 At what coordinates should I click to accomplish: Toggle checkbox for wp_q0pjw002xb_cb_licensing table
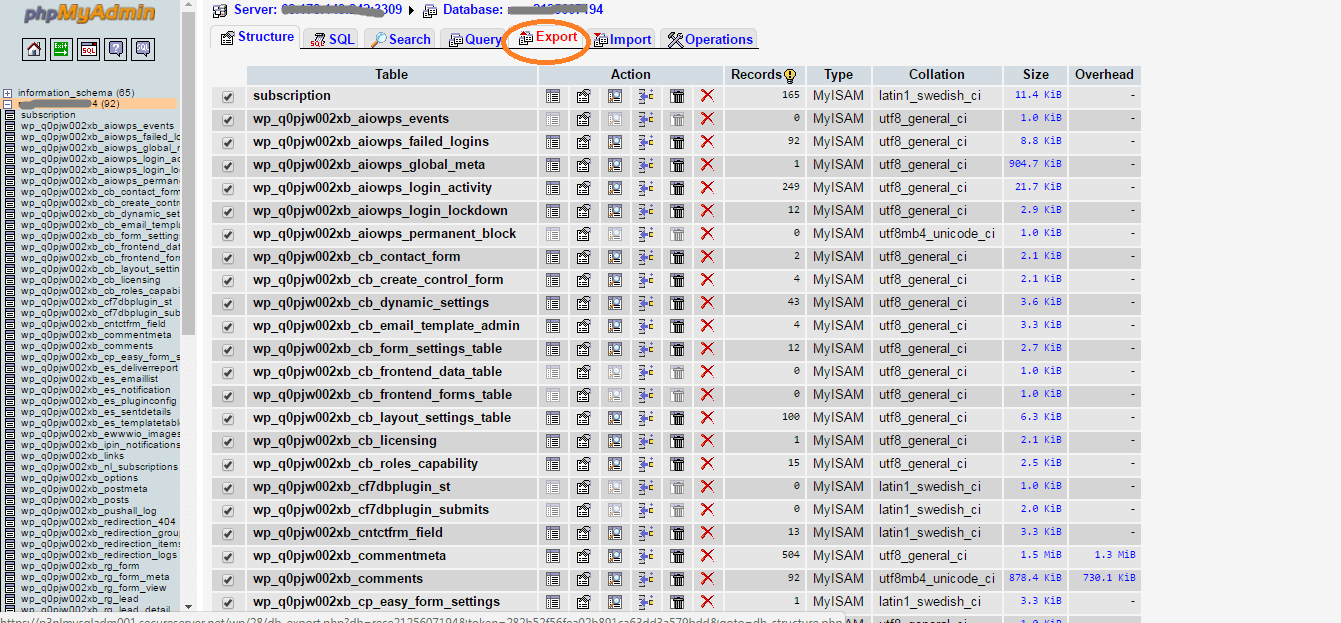pyautogui.click(x=228, y=442)
